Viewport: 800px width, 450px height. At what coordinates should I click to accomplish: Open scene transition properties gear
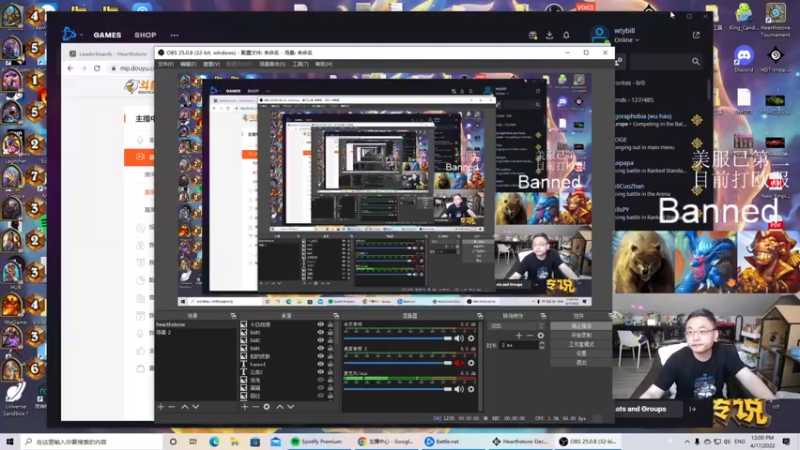tap(540, 335)
